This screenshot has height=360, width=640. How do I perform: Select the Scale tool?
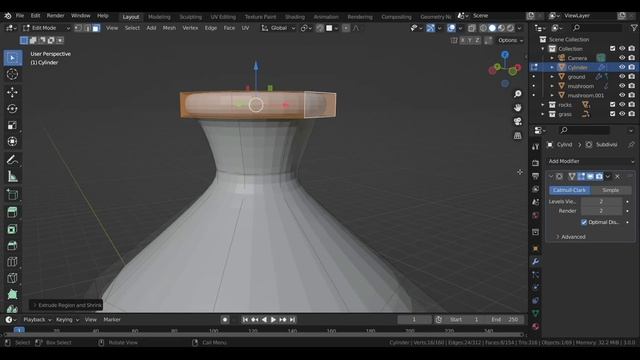tap(12, 125)
